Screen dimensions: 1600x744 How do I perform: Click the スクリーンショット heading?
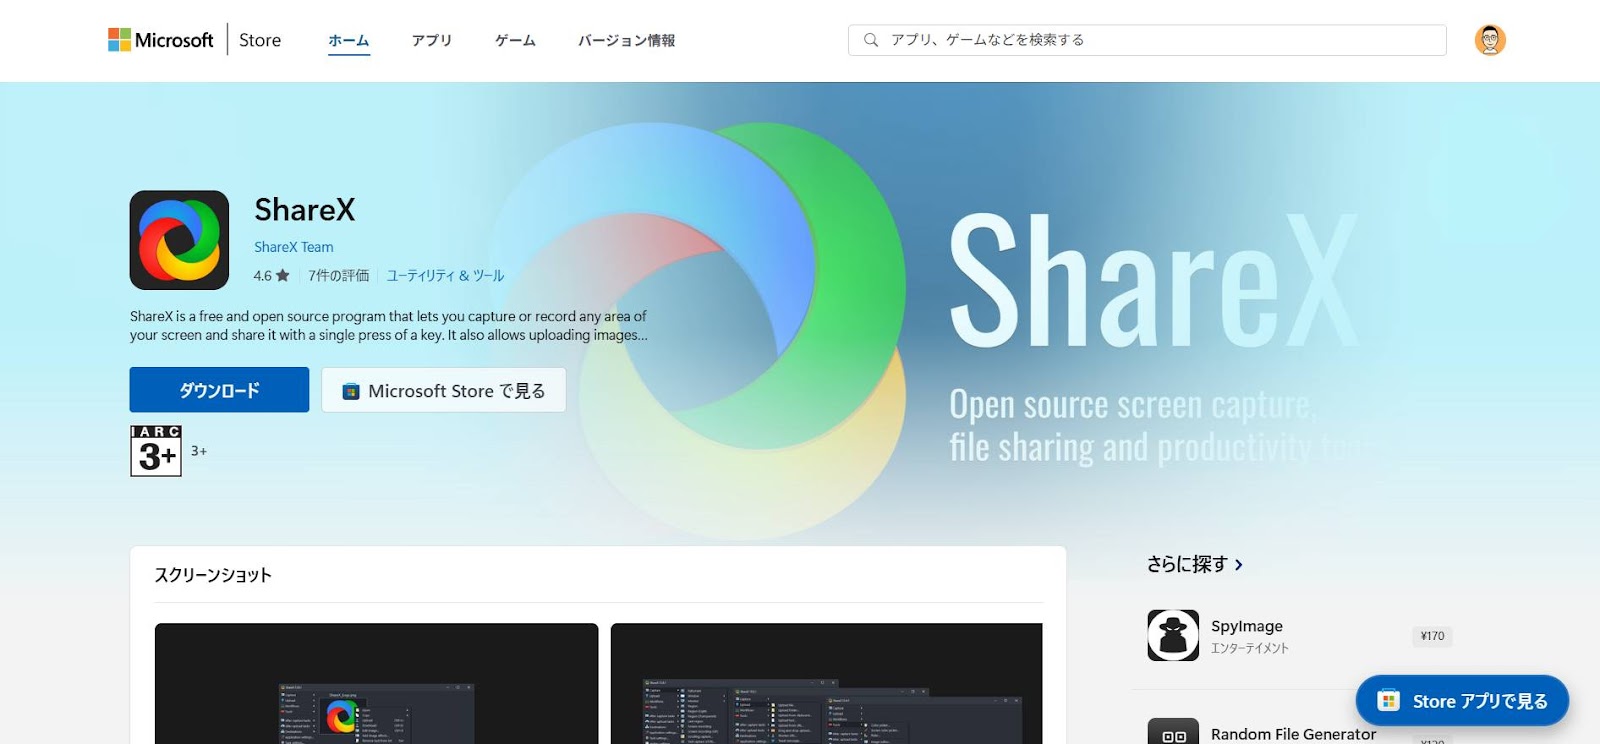coord(213,575)
